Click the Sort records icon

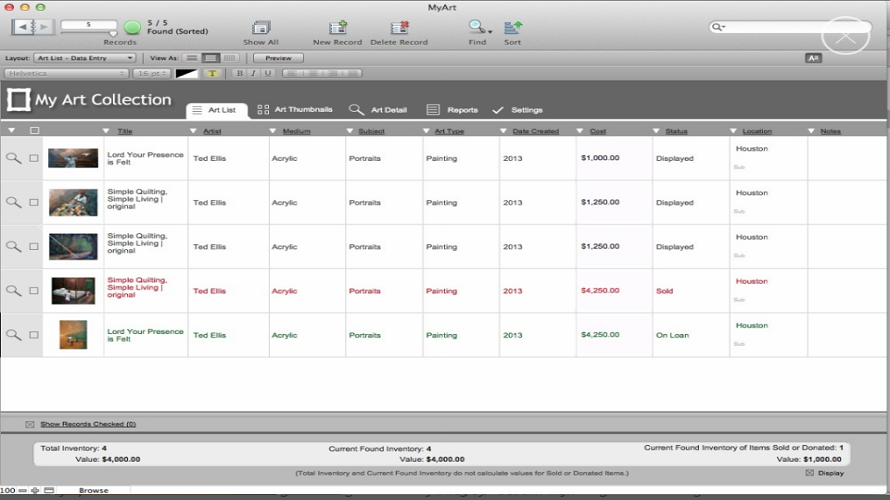point(513,27)
